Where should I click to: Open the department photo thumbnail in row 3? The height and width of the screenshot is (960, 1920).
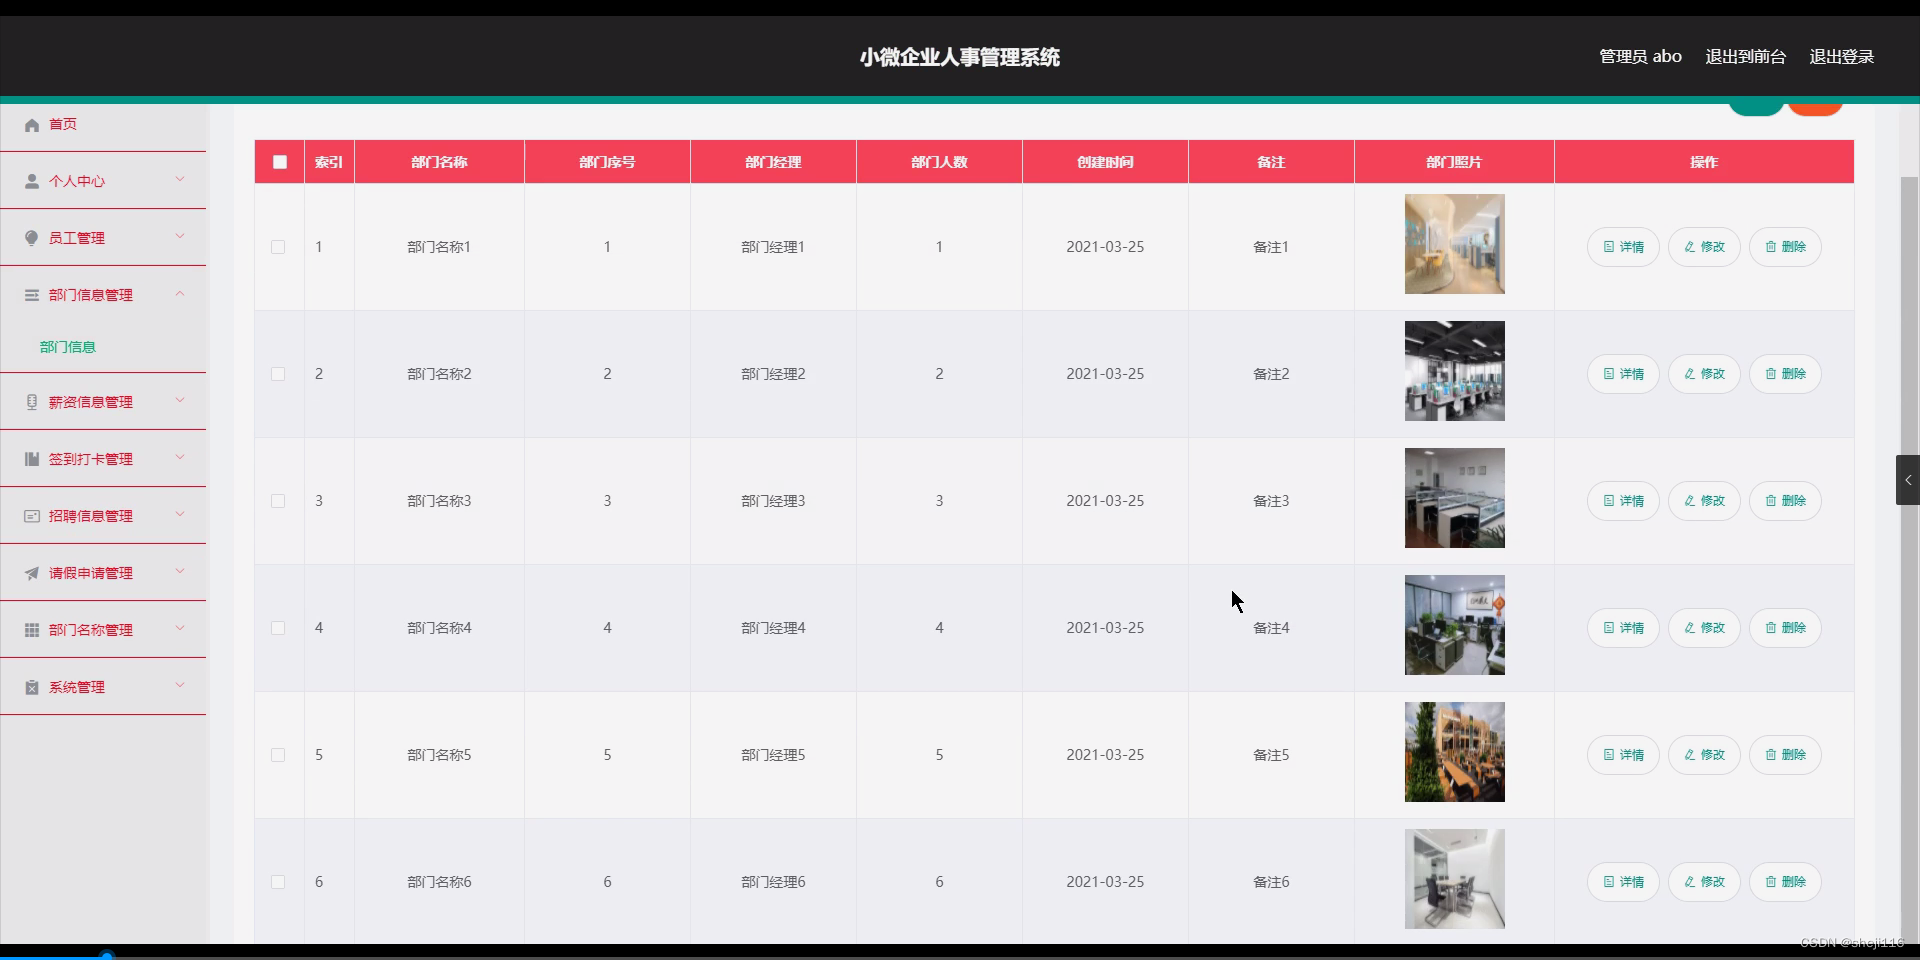click(x=1454, y=497)
